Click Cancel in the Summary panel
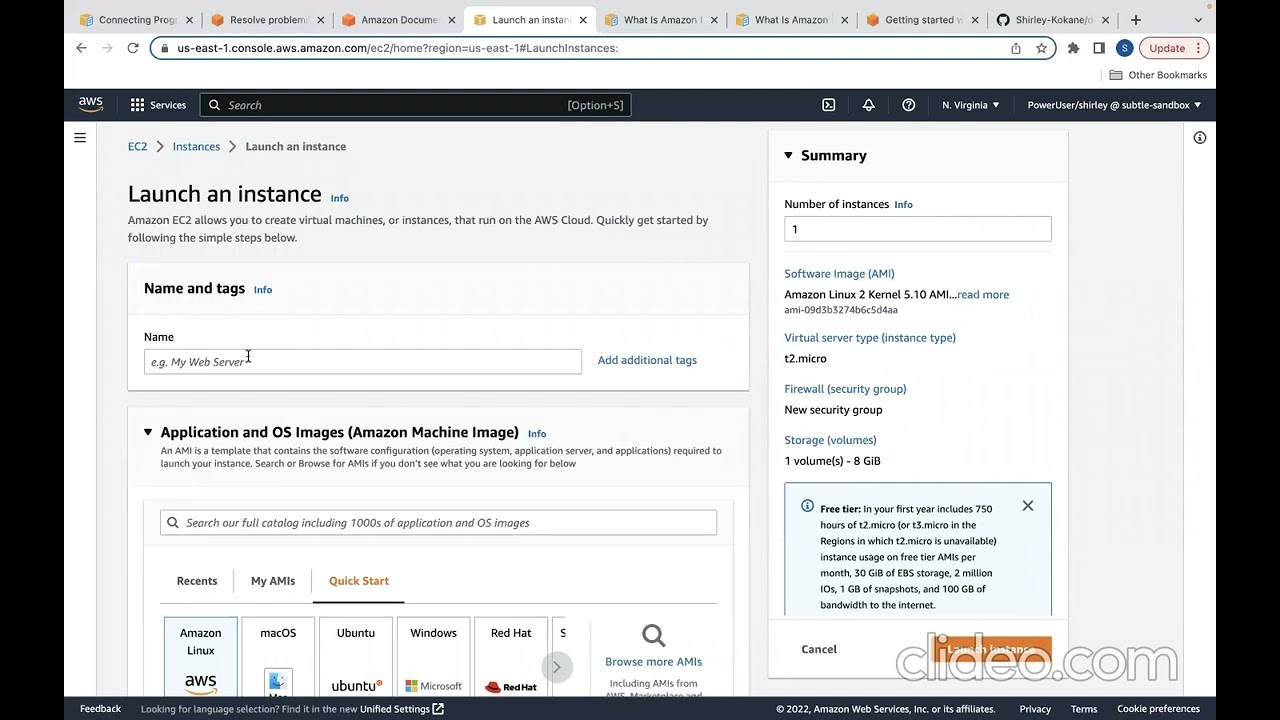1280x720 pixels. point(819,649)
